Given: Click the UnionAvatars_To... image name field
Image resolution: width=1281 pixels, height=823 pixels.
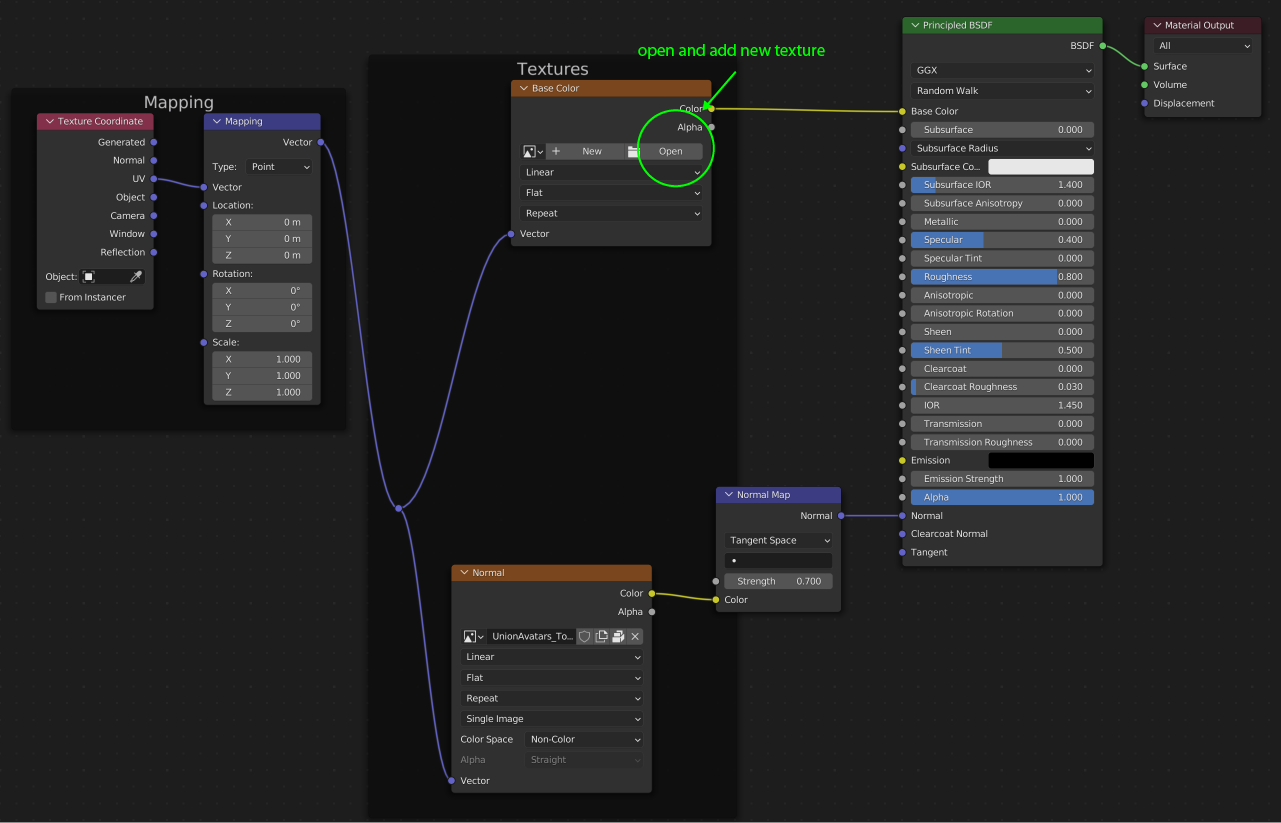Looking at the screenshot, I should 531,636.
